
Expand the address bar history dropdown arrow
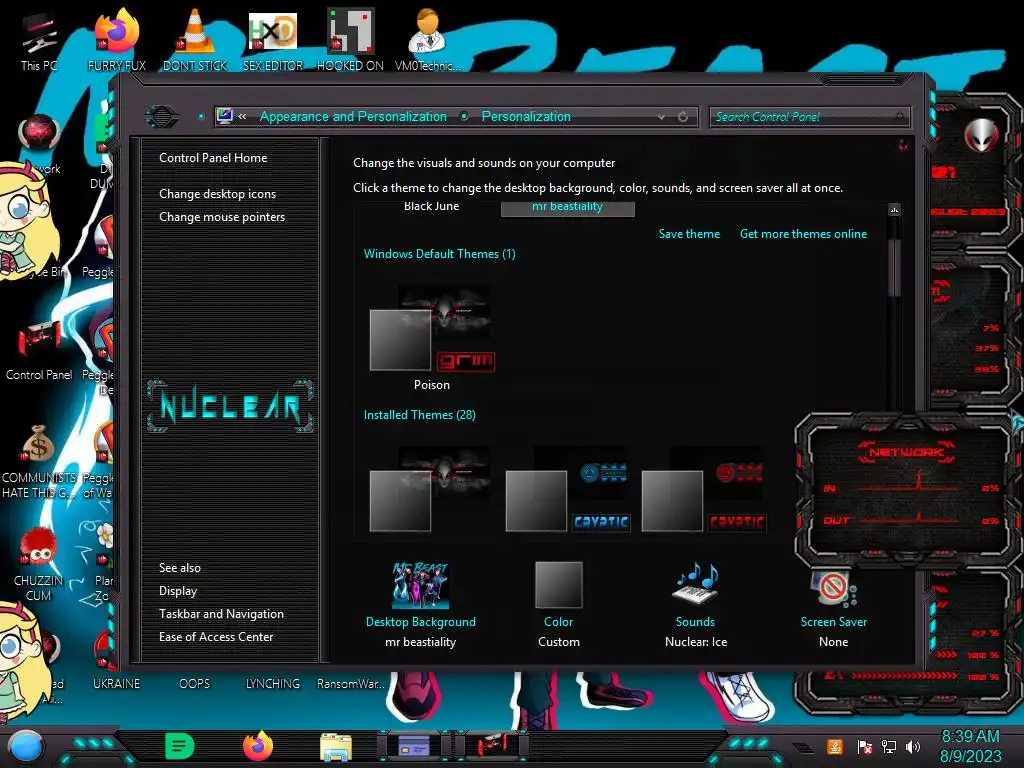pyautogui.click(x=661, y=116)
